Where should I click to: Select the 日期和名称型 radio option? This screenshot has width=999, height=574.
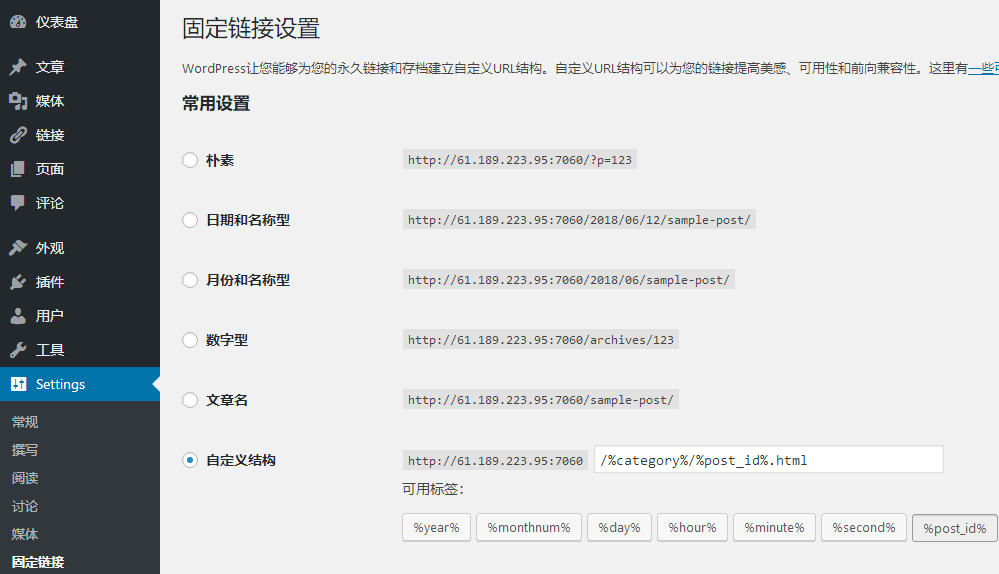(x=190, y=220)
